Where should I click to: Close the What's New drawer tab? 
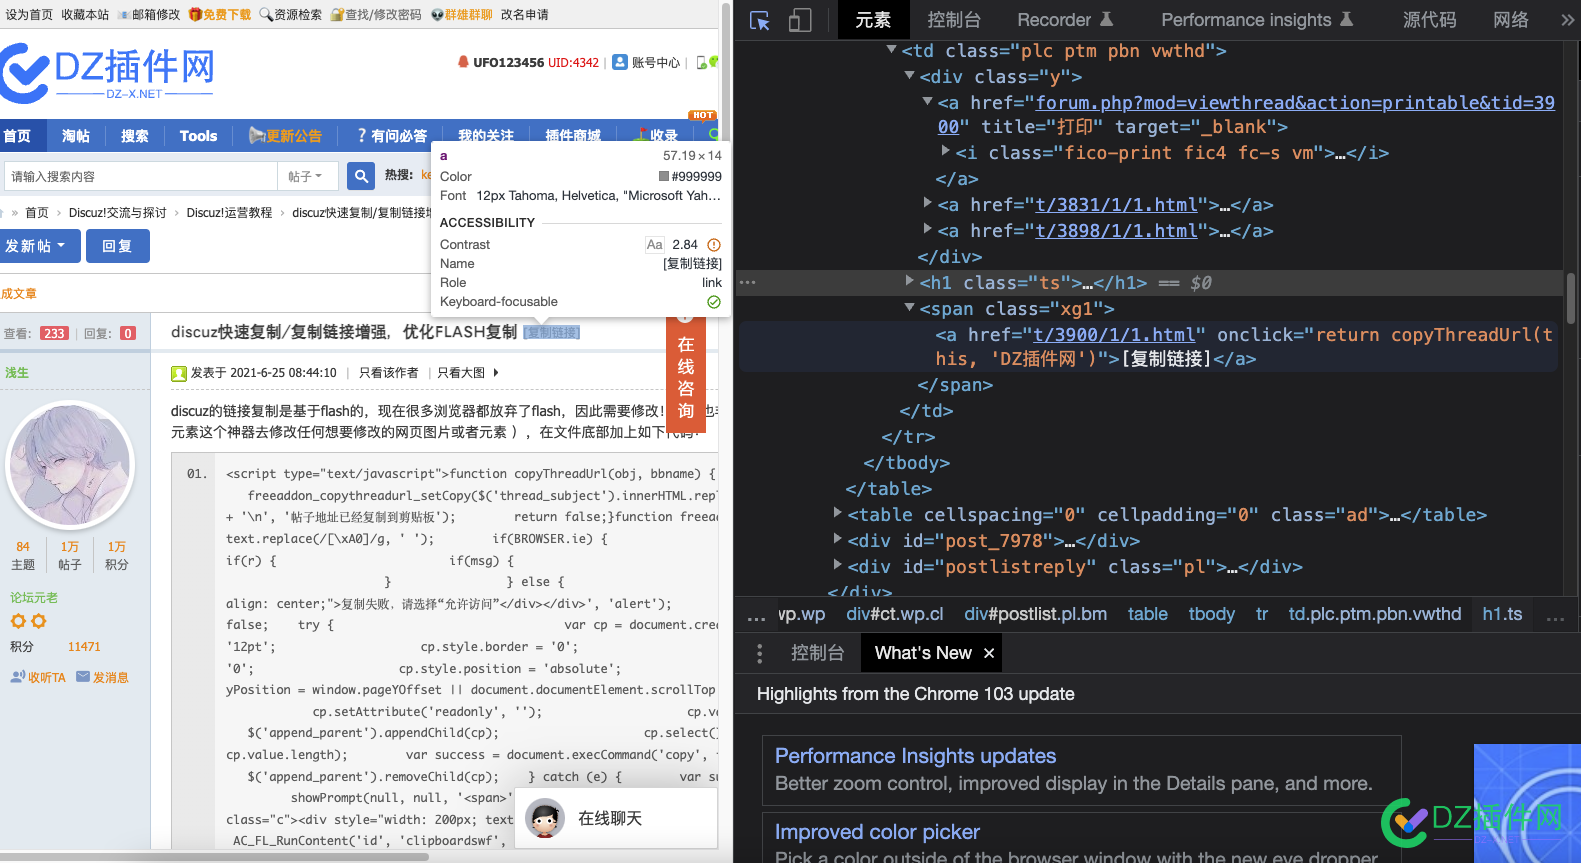click(x=989, y=653)
